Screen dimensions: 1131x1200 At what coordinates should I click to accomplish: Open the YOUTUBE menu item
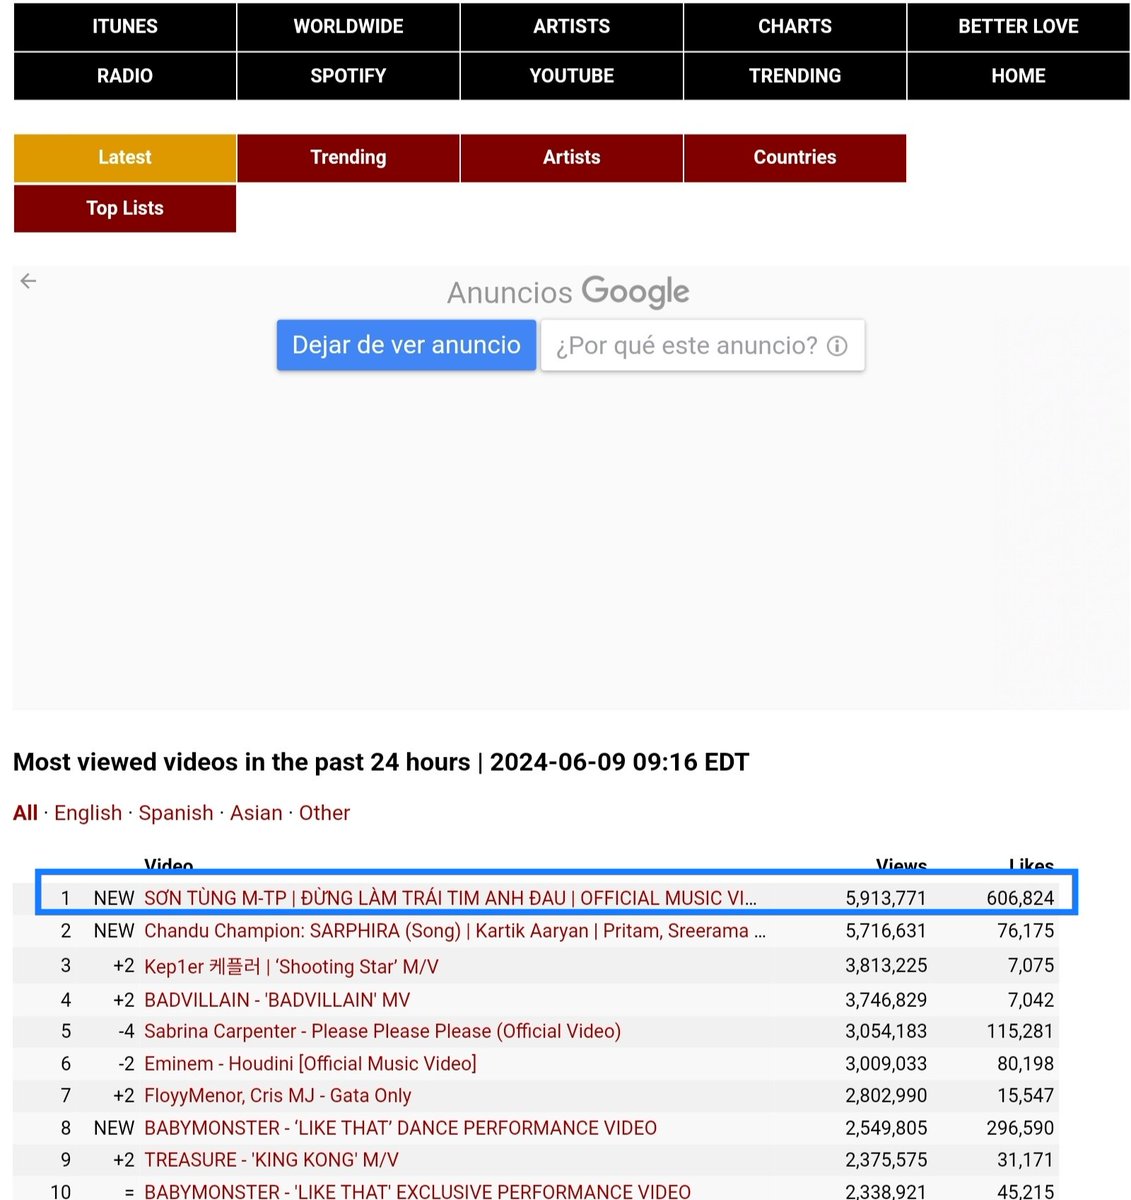click(x=572, y=76)
